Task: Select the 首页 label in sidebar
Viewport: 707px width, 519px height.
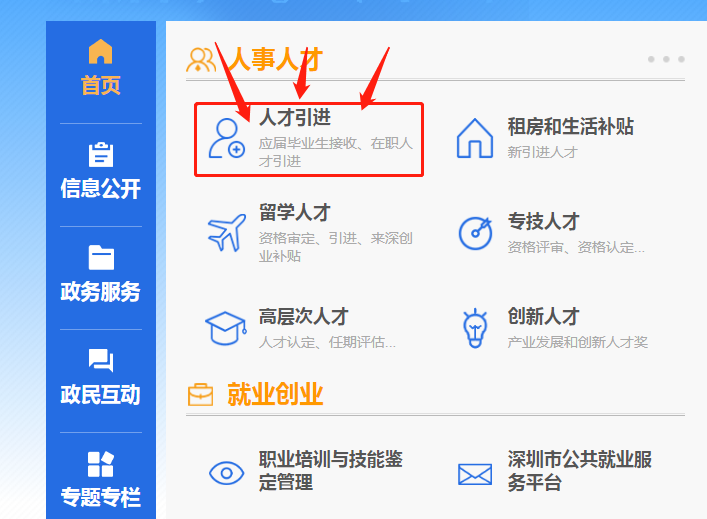Action: pyautogui.click(x=101, y=85)
